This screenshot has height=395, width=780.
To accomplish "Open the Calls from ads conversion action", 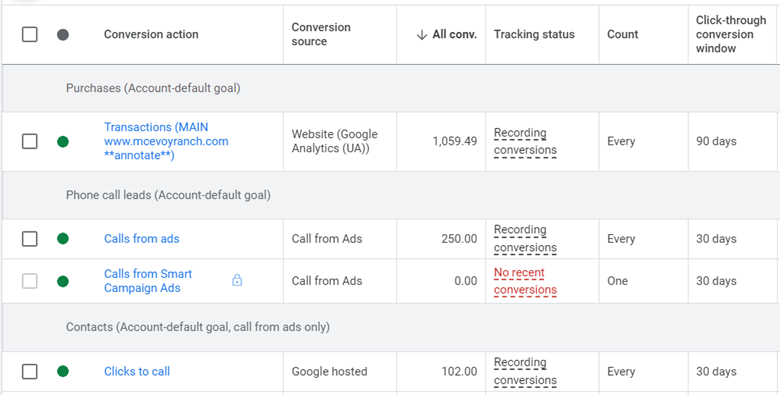I will click(x=142, y=239).
